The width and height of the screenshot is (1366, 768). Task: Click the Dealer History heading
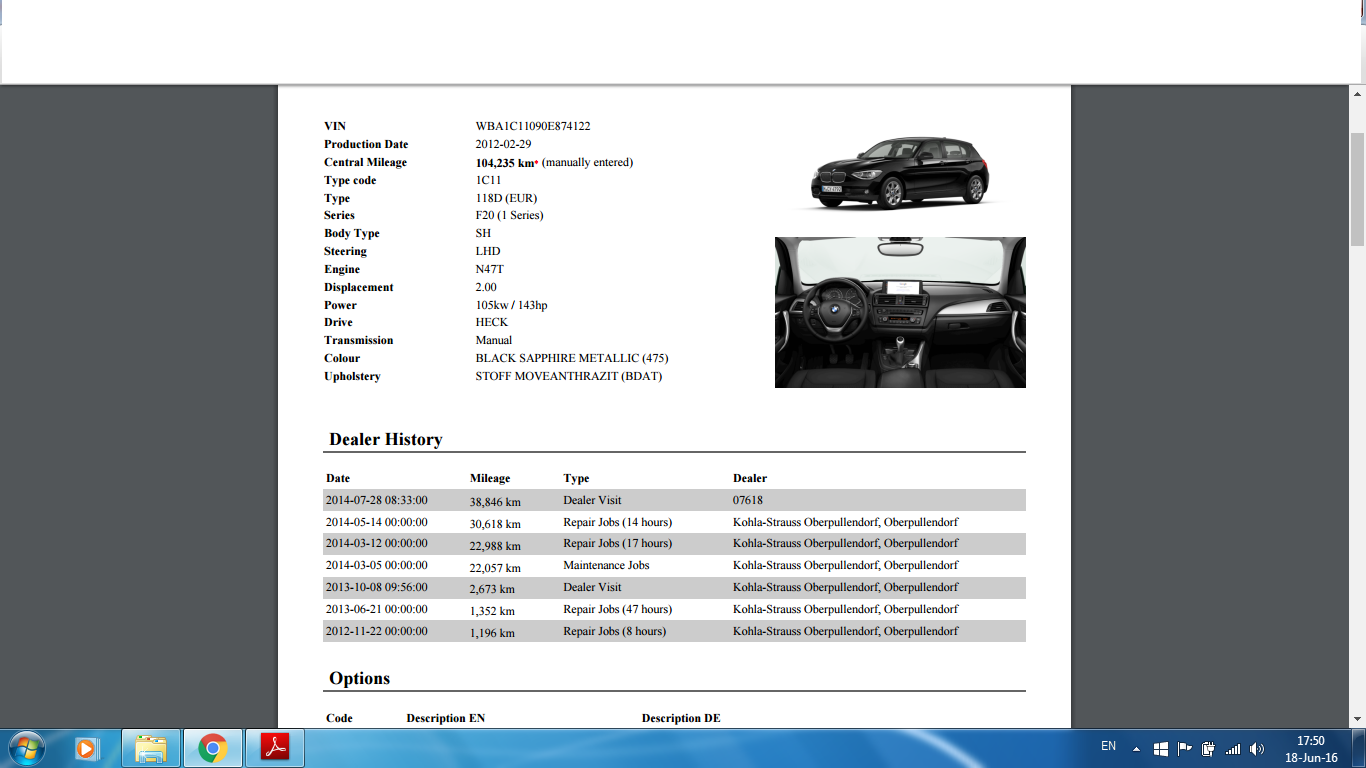(x=386, y=439)
